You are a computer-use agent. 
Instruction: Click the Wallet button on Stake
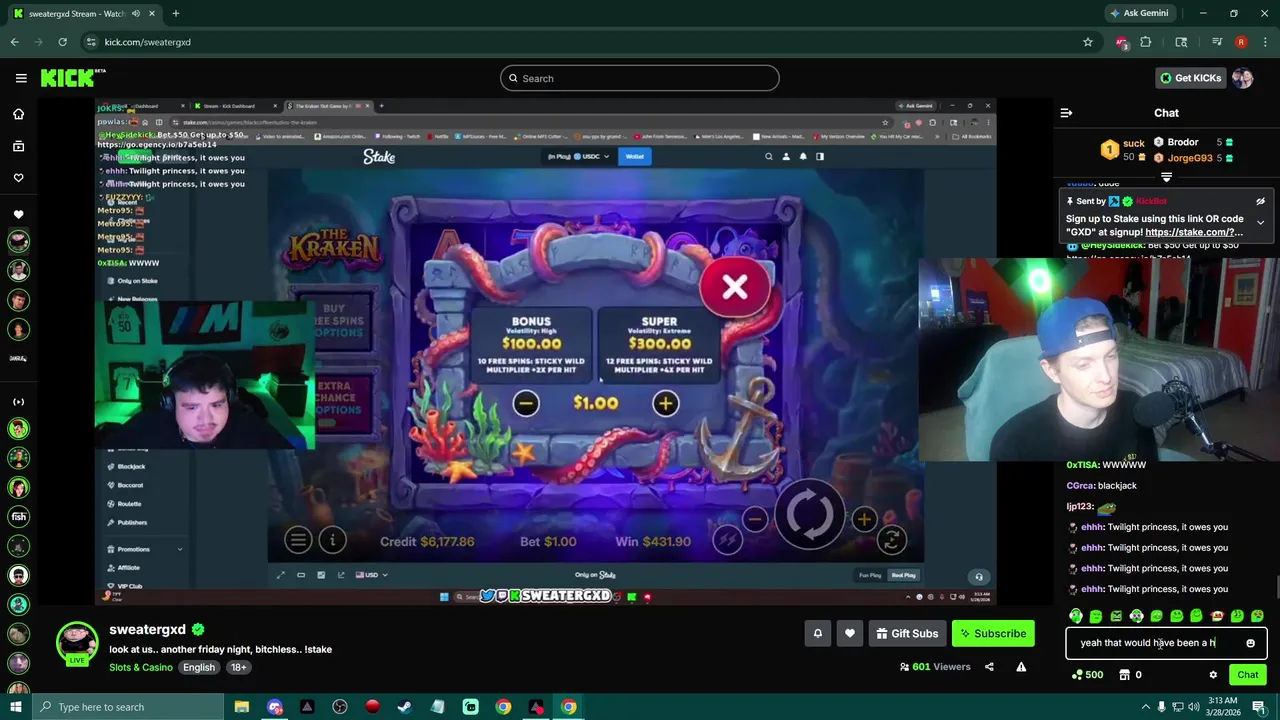(634, 156)
